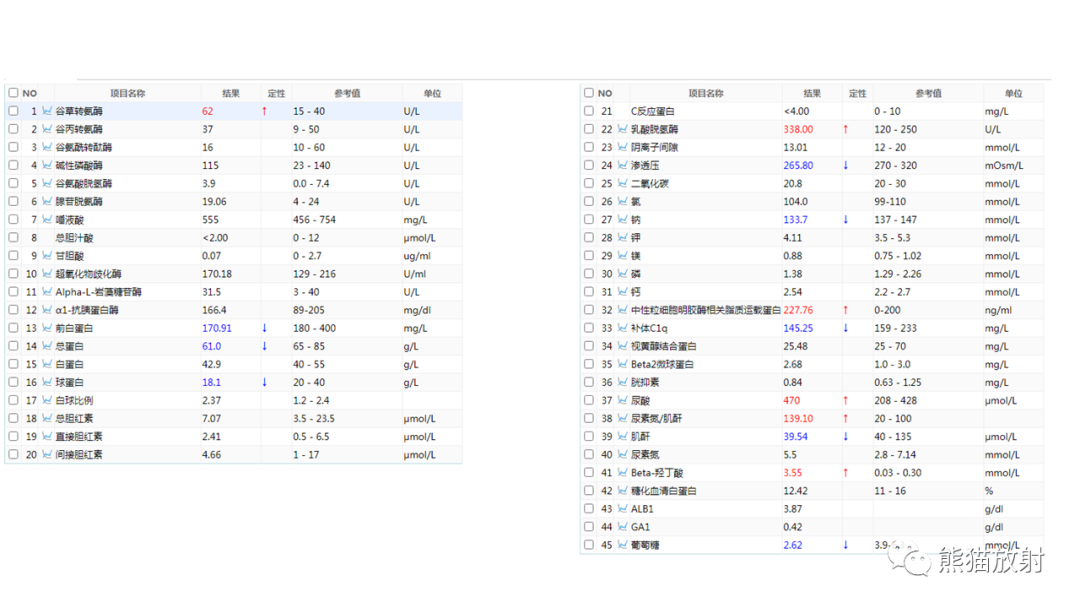1080x608 pixels.
Task: Tick the select-all checkbox above row 1
Action: pos(13,92)
